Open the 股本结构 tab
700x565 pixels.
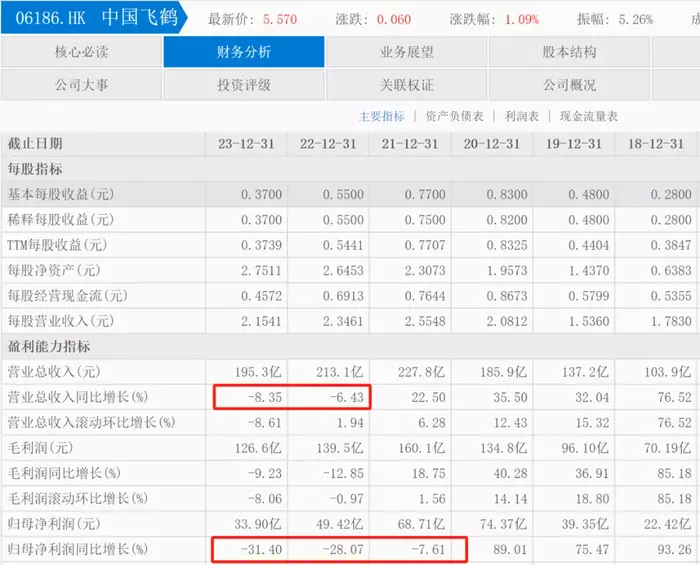569,52
